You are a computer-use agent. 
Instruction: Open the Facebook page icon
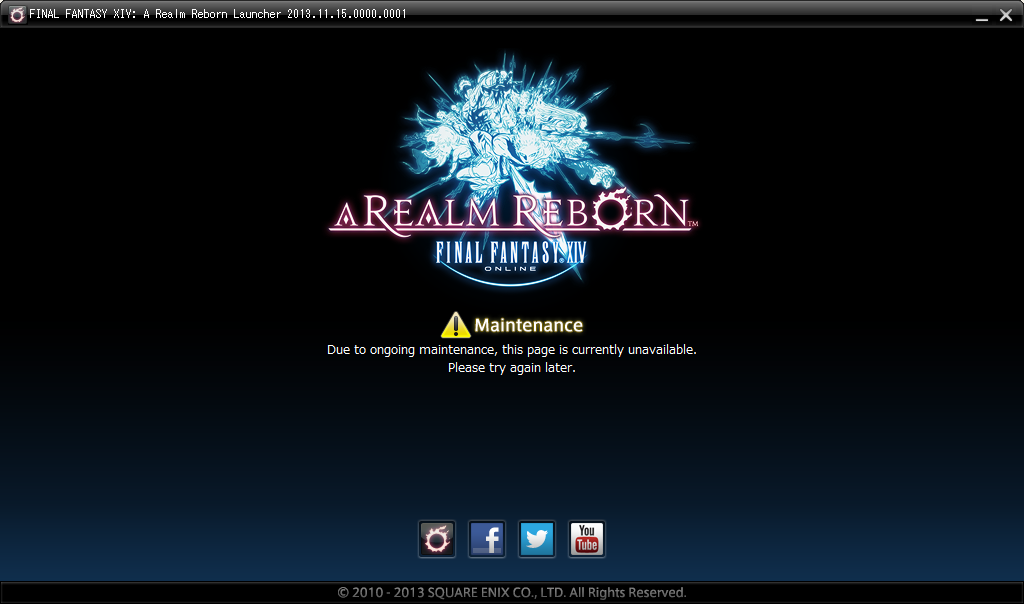(x=487, y=539)
